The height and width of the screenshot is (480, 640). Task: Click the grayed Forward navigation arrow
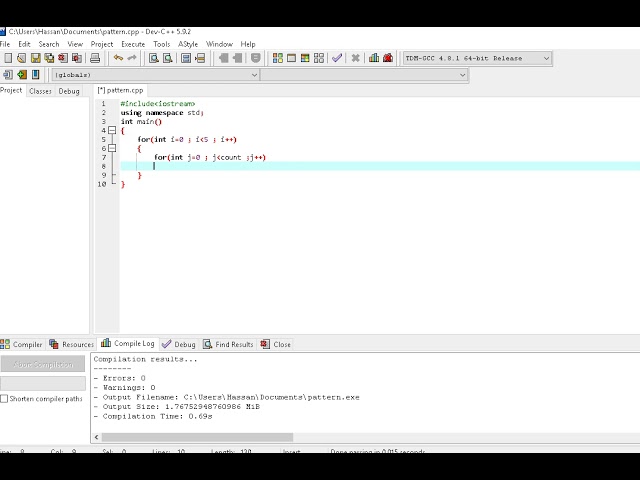237,58
